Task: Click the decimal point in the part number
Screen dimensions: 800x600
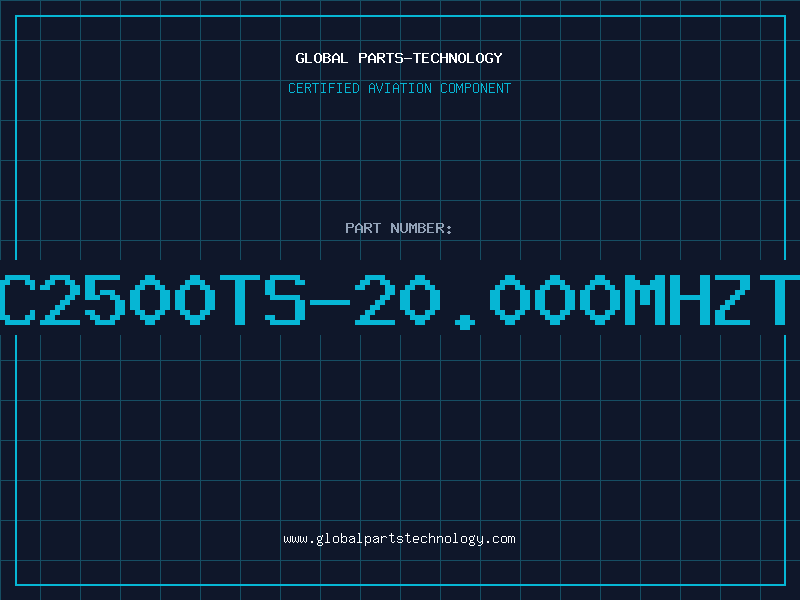Action: (464, 322)
